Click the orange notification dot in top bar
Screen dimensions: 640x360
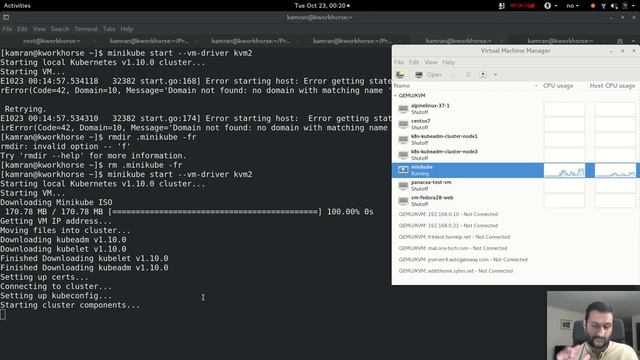[593, 6]
